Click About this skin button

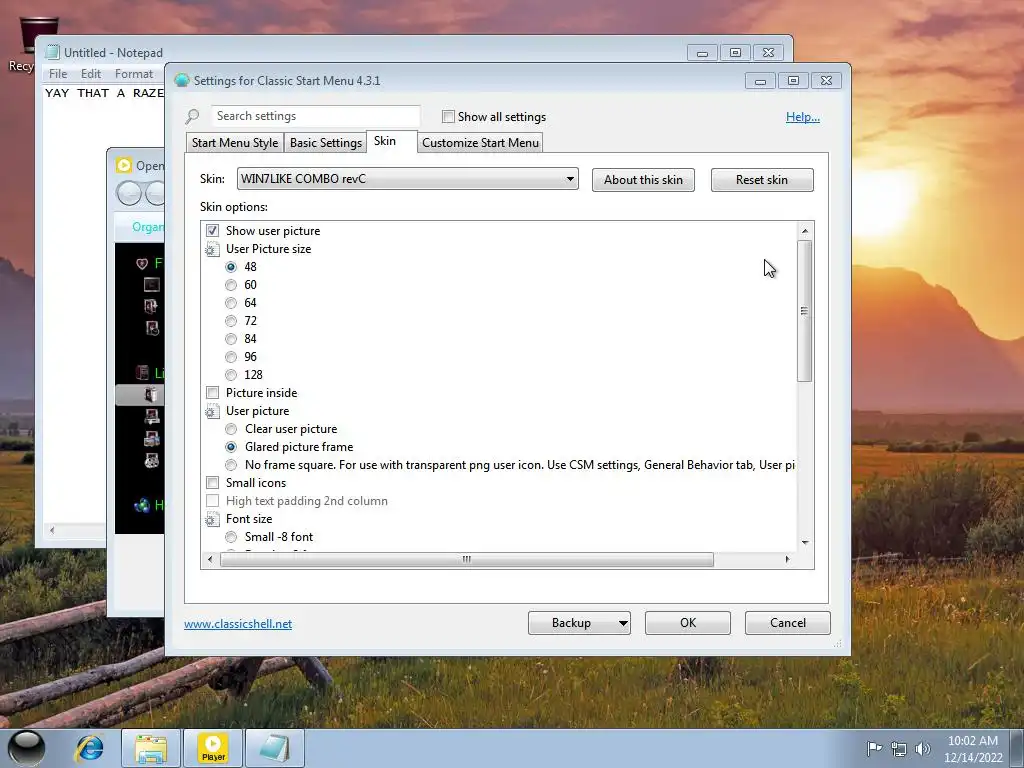coord(643,180)
